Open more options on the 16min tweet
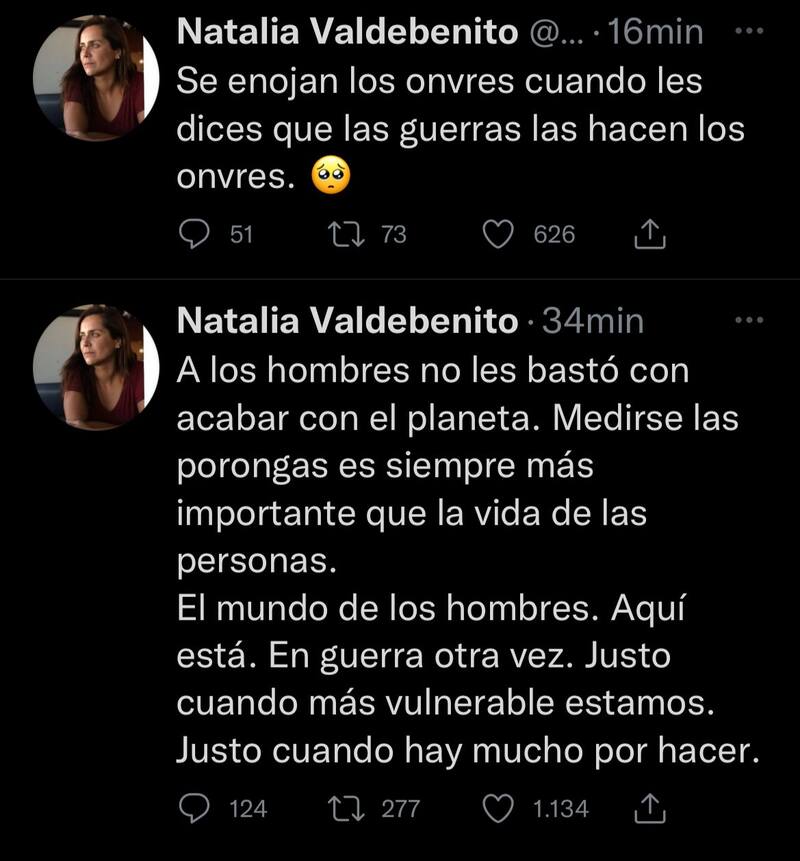800x861 pixels. tap(748, 32)
